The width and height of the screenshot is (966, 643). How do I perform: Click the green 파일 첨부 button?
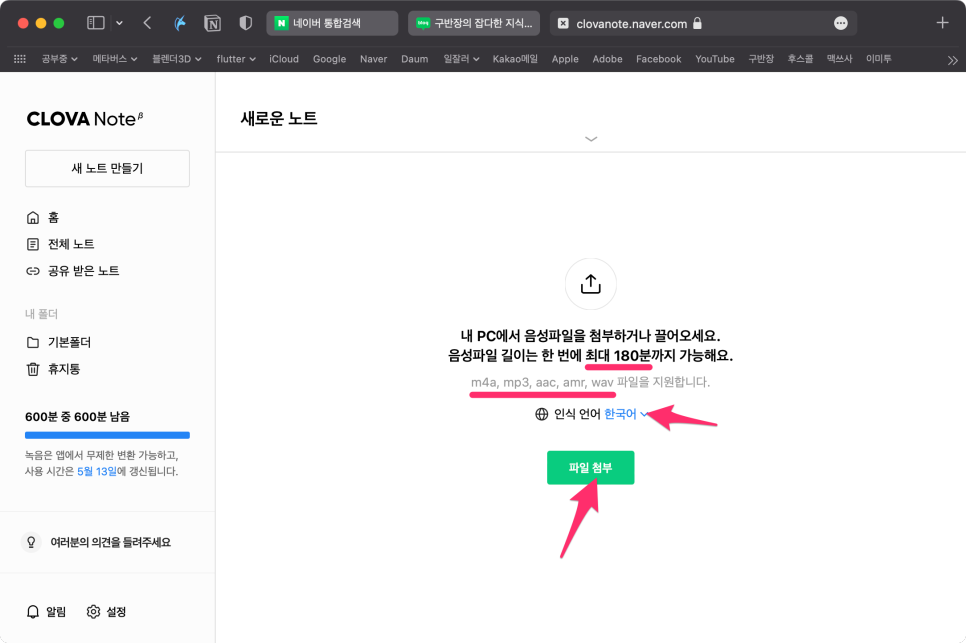click(590, 467)
